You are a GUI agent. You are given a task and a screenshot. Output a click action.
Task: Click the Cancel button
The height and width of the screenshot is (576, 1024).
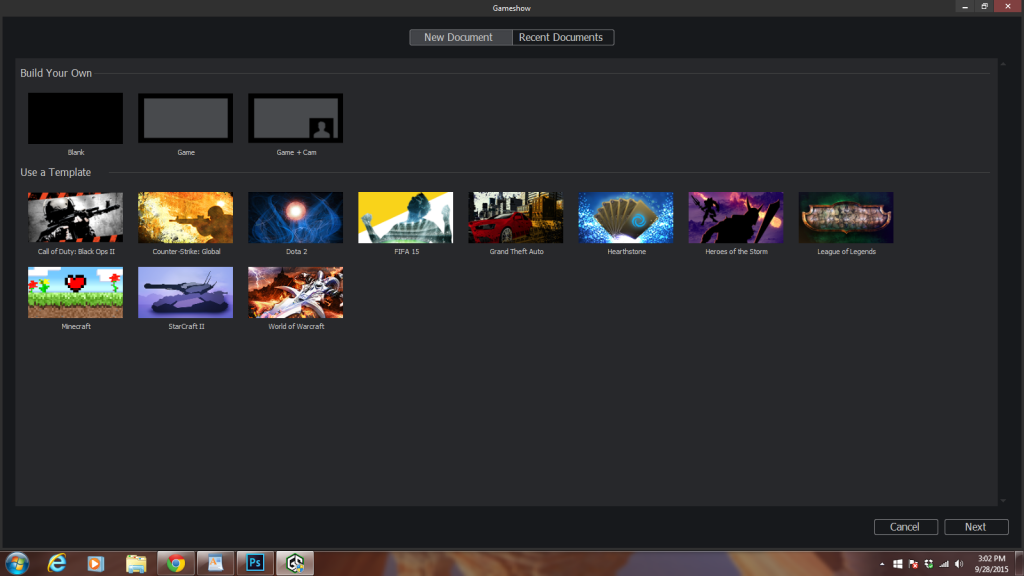(905, 527)
